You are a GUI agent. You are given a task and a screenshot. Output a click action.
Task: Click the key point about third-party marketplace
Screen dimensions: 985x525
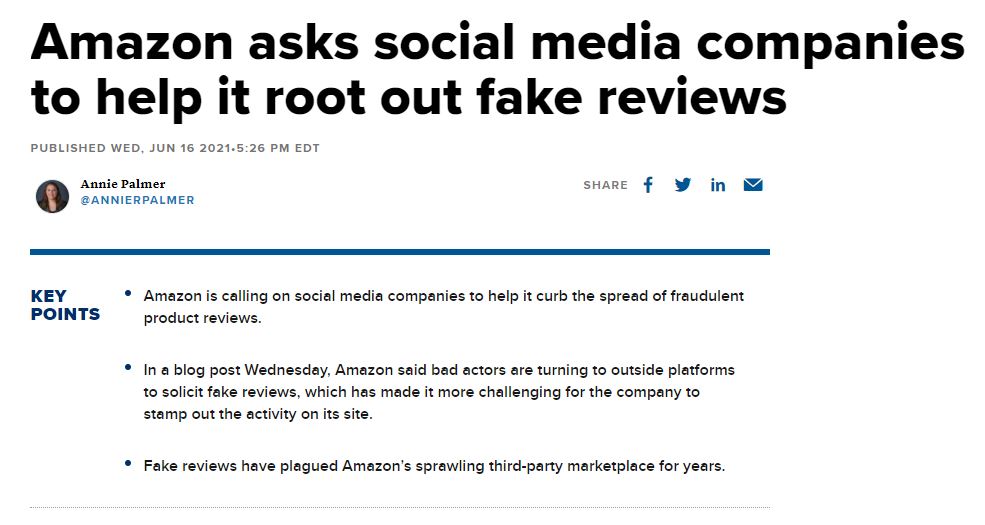click(434, 466)
